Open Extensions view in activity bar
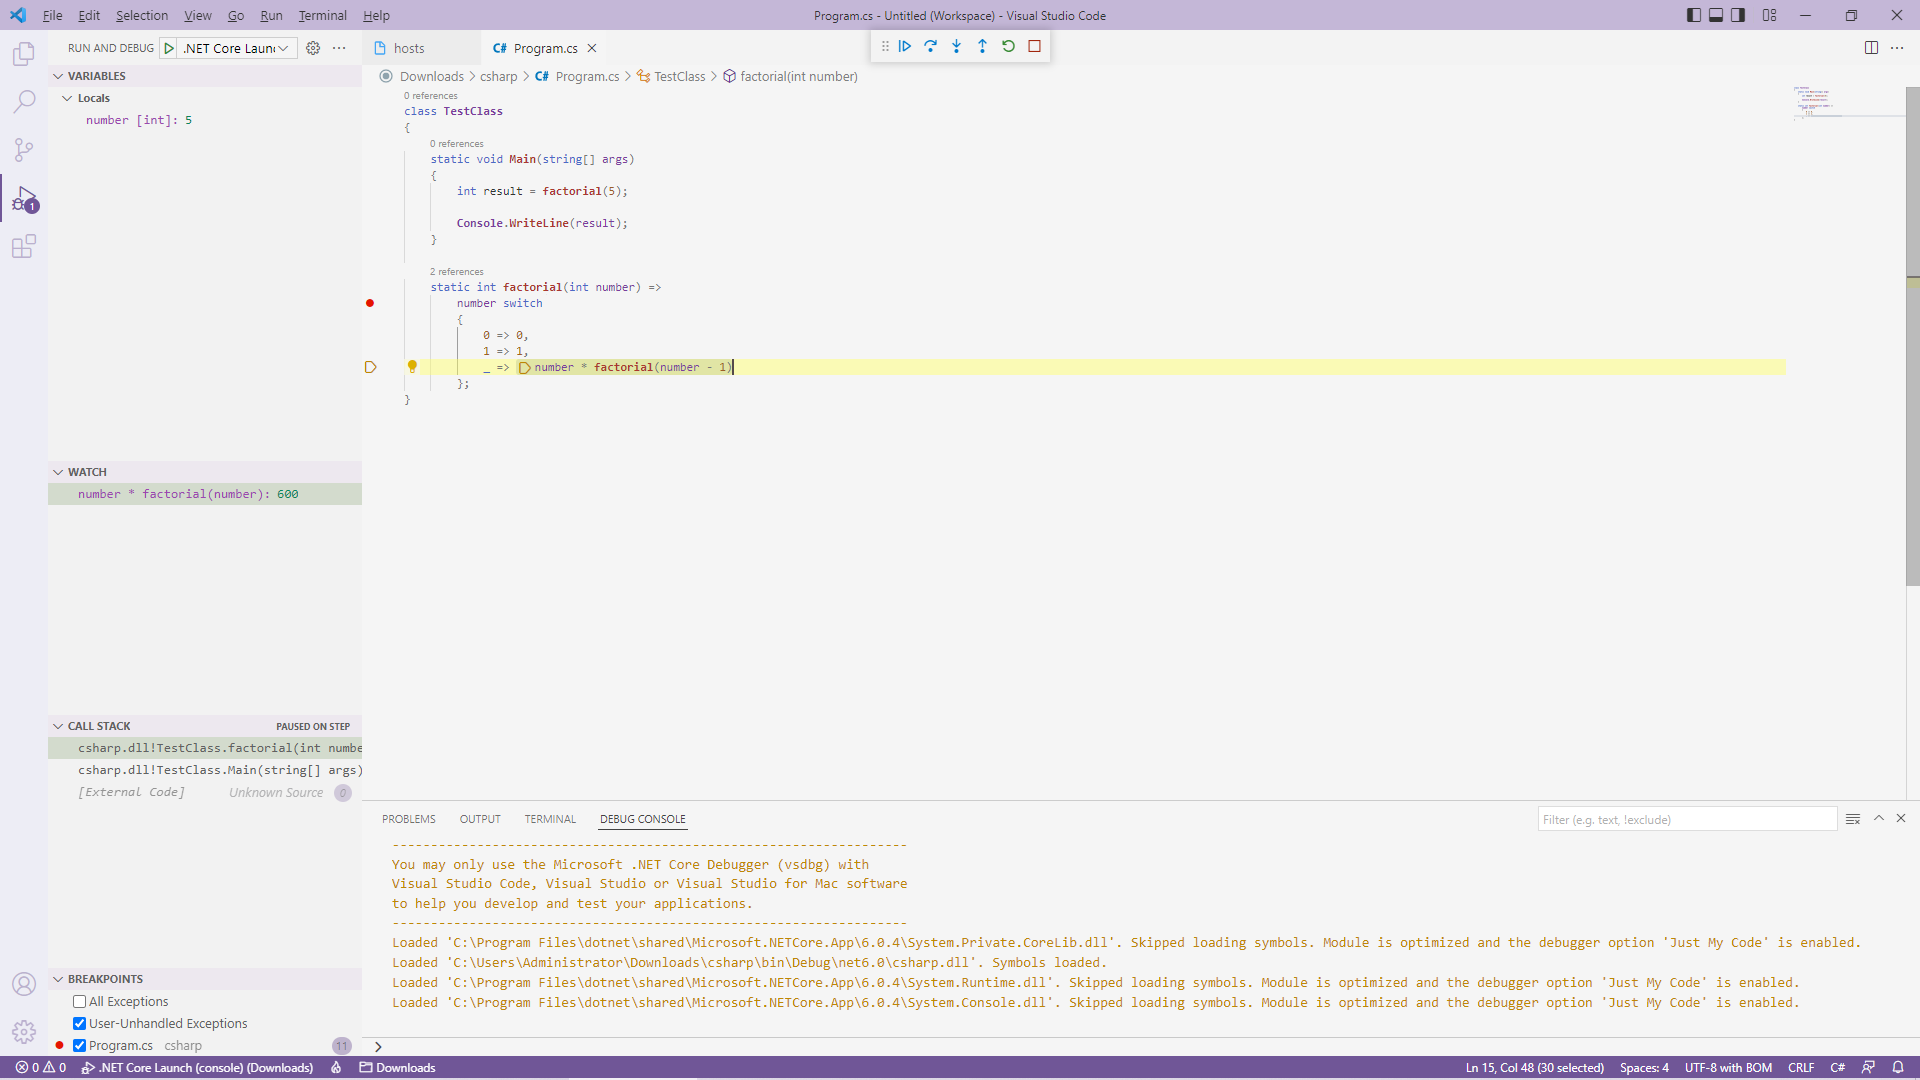 coord(24,246)
